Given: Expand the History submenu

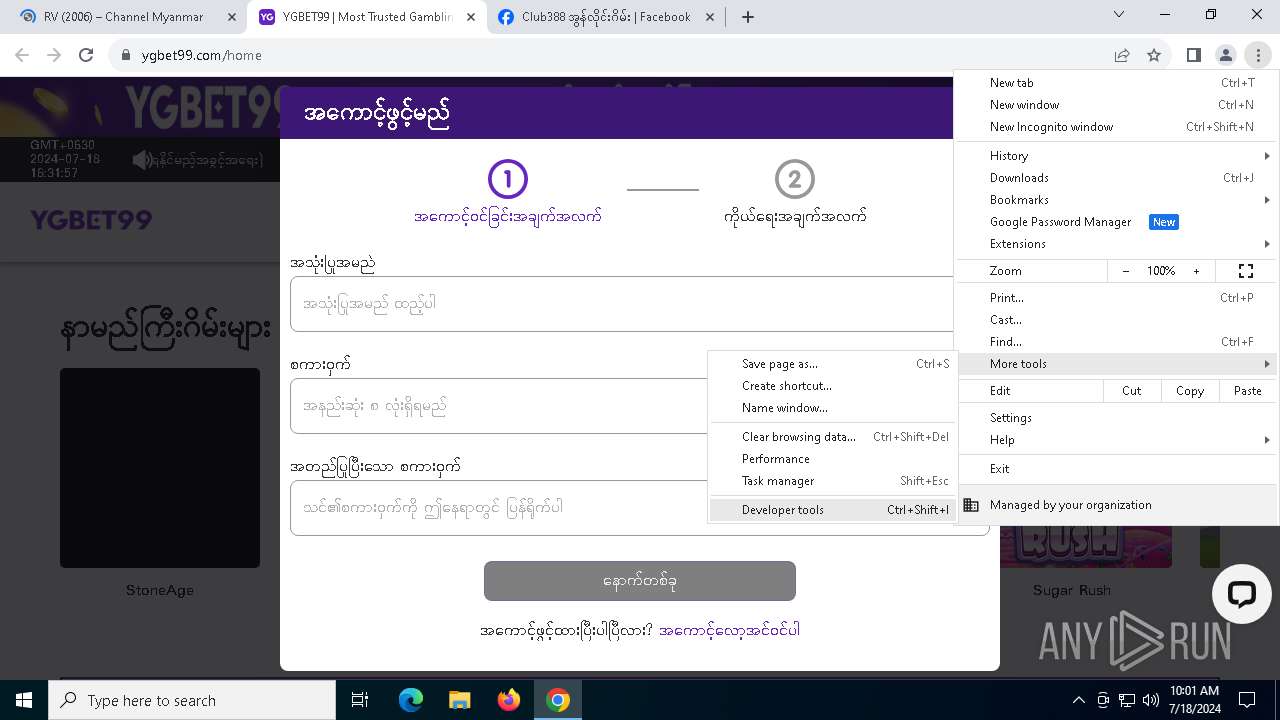Looking at the screenshot, I should point(1118,156).
